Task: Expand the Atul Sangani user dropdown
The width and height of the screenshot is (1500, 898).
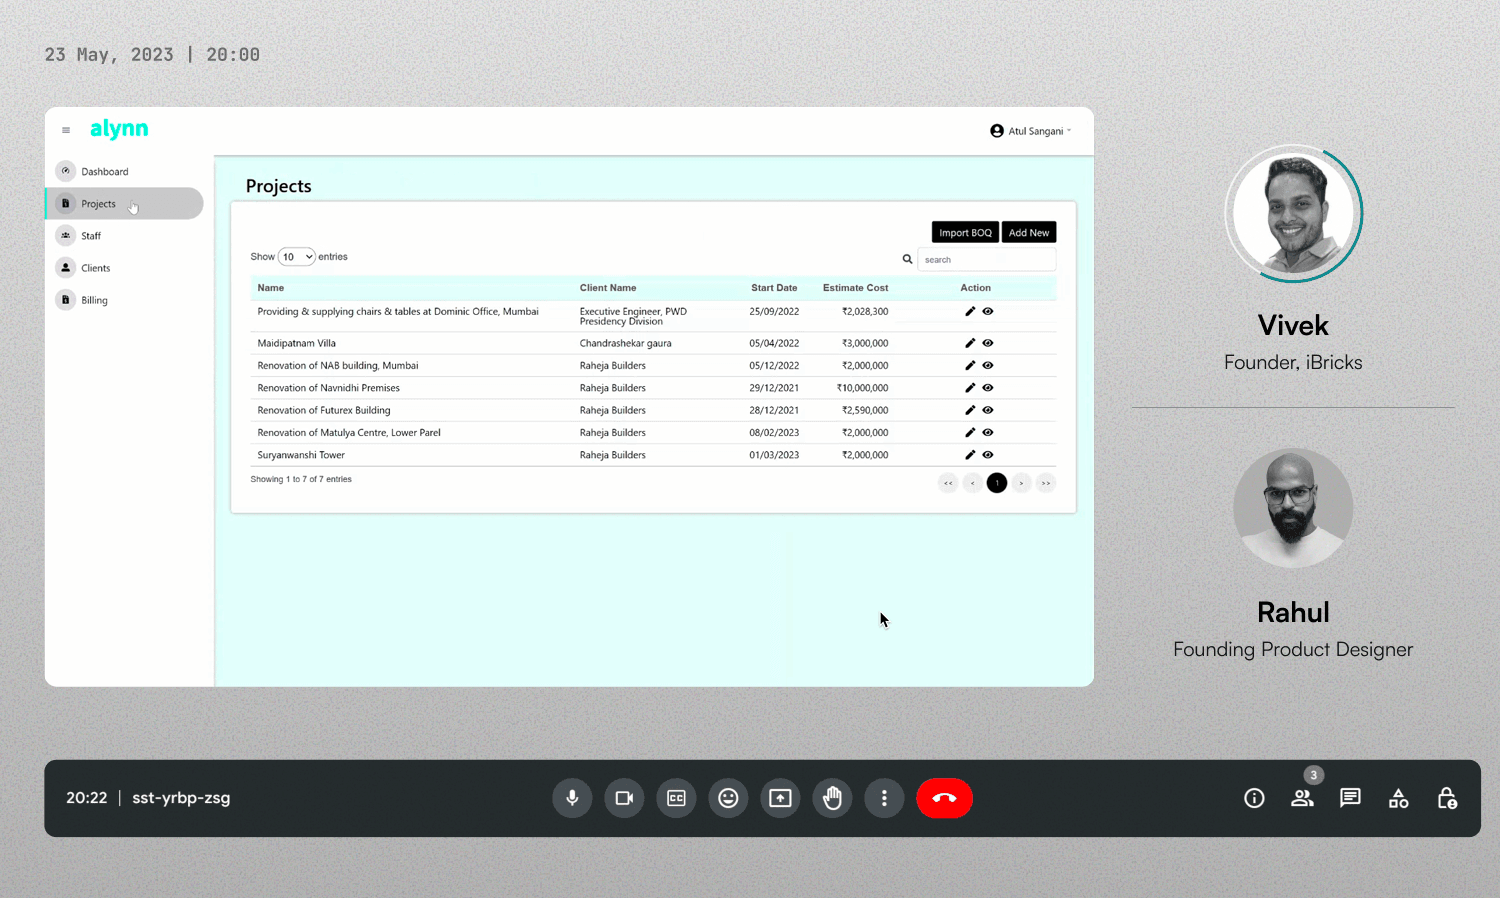Action: point(1030,131)
